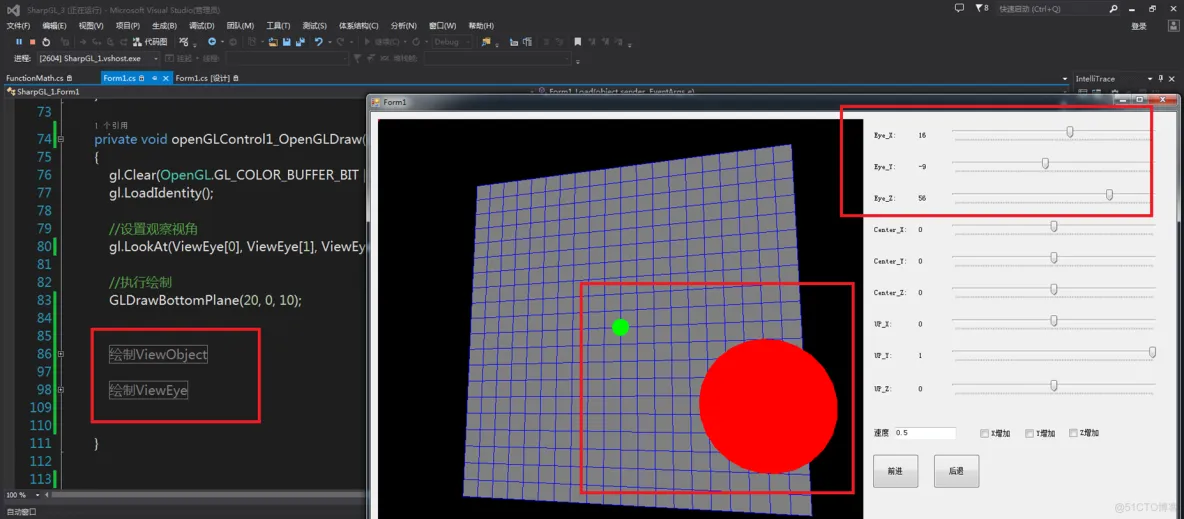Pin the IntelliTrace panel with the pushpin icon

click(1161, 79)
